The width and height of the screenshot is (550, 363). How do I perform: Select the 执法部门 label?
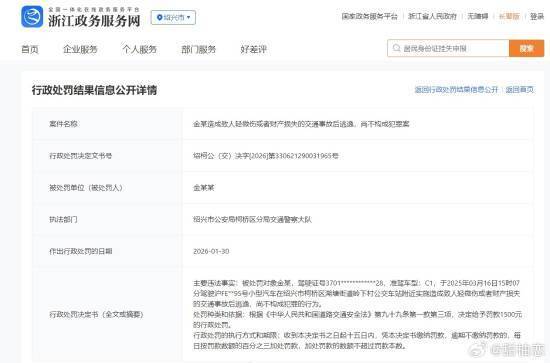[63, 220]
